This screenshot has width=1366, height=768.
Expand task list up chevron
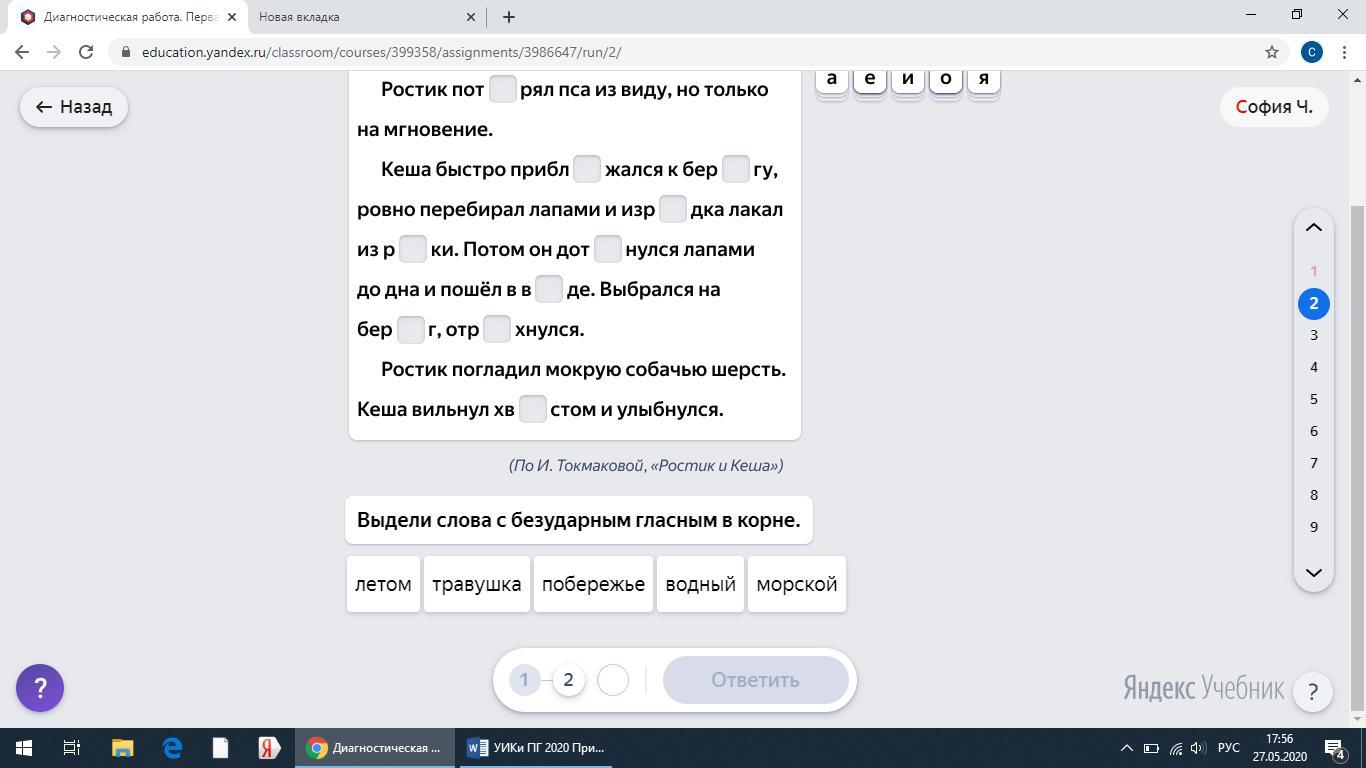pyautogui.click(x=1314, y=228)
